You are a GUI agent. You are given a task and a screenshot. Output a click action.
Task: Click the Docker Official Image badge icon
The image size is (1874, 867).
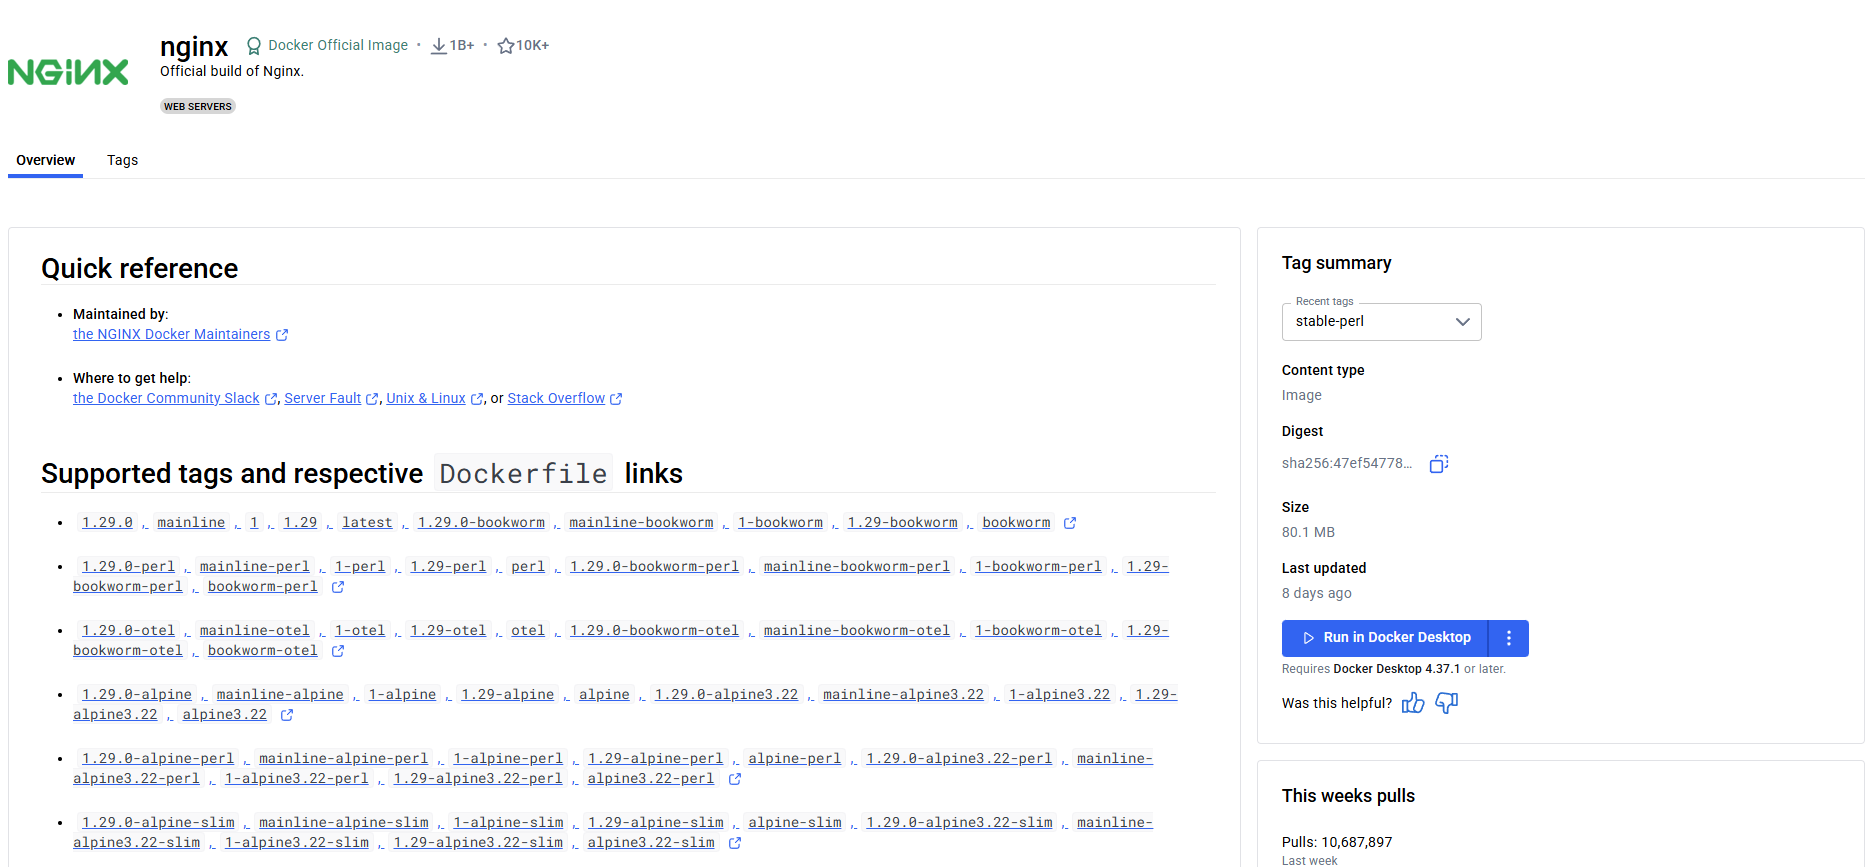(x=254, y=46)
